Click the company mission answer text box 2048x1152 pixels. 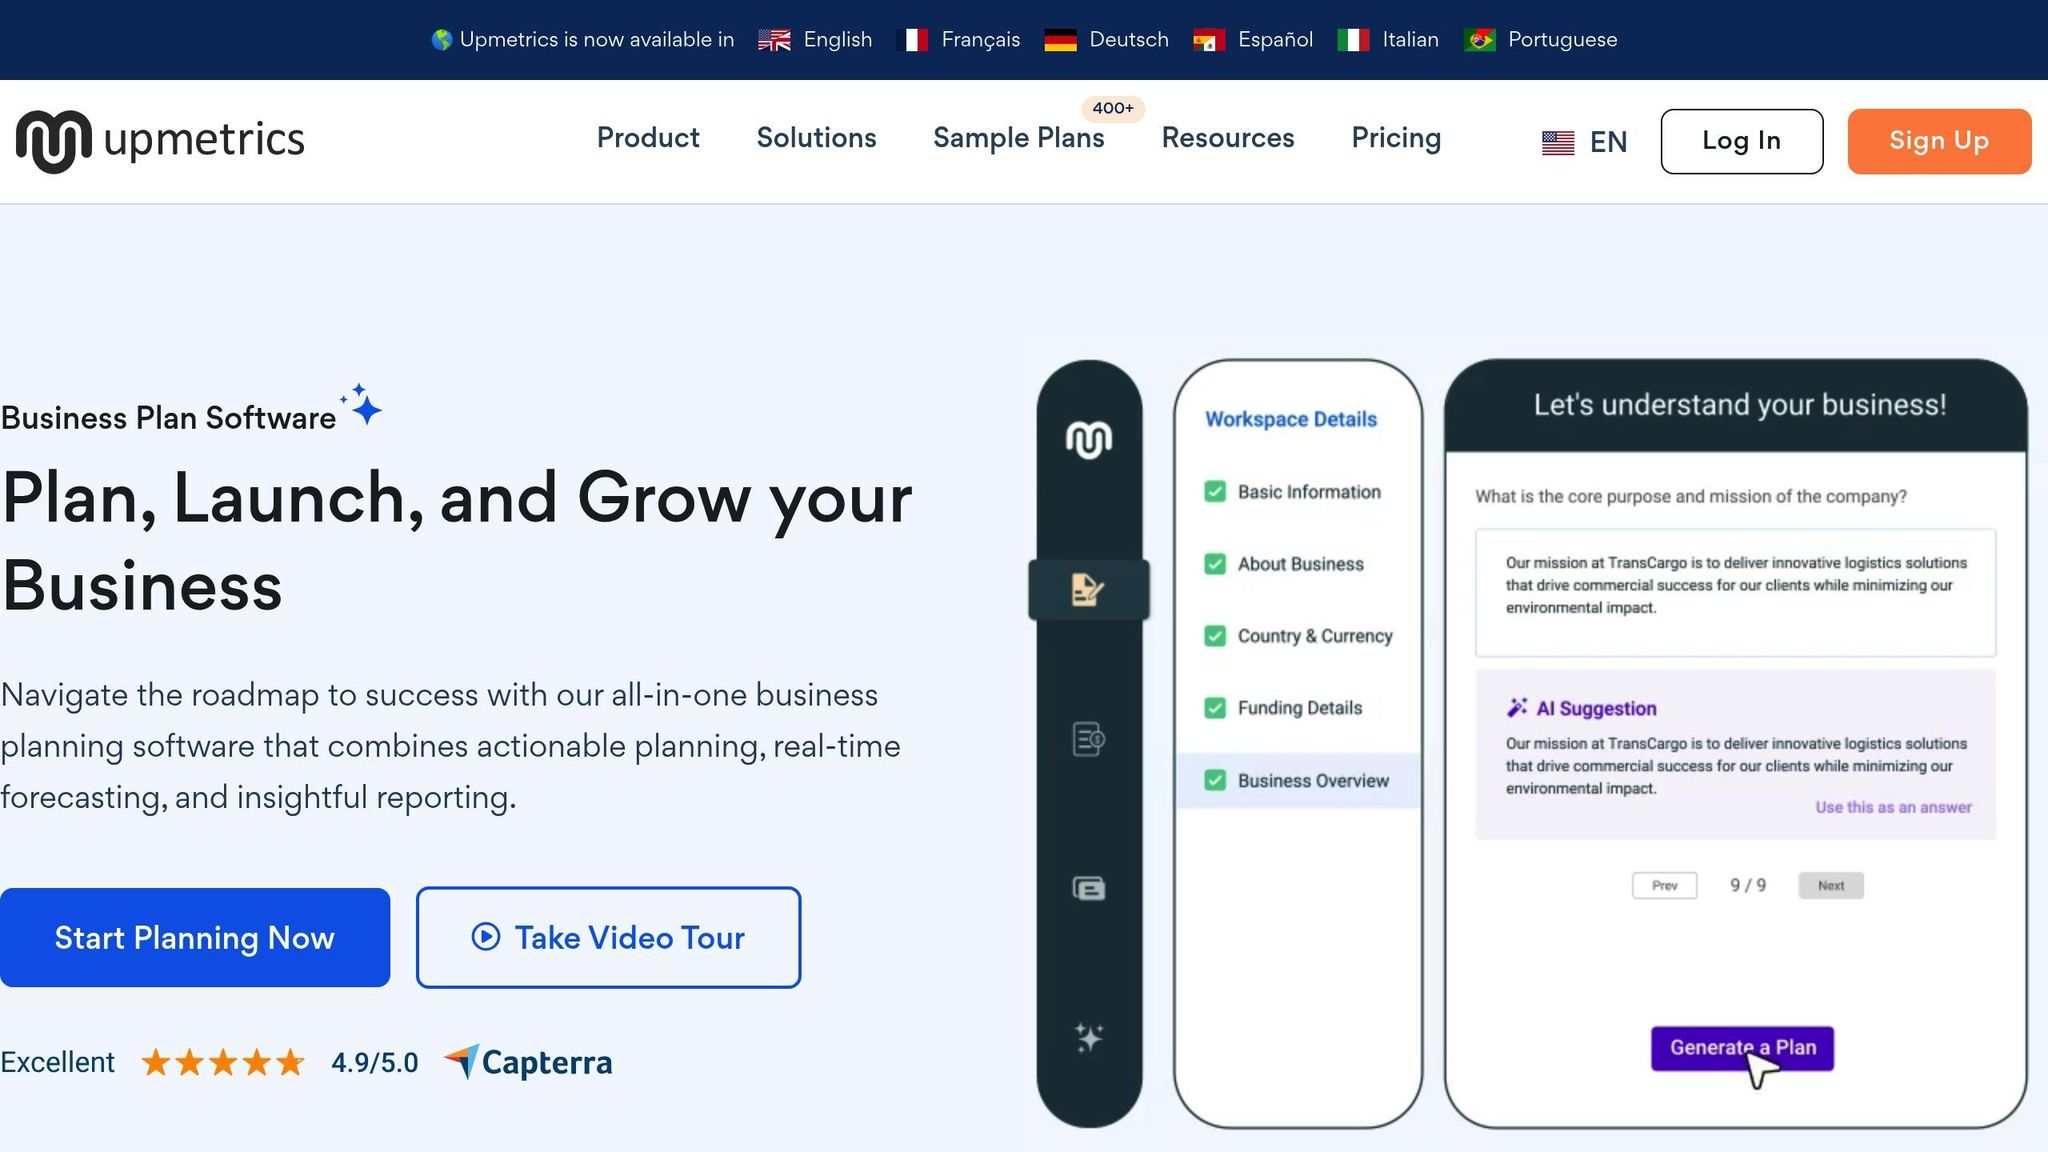pyautogui.click(x=1735, y=592)
